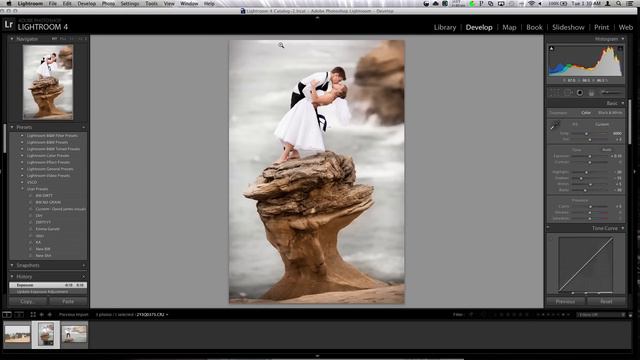640x360 pixels.
Task: Collapse the Basic panel
Action: (622, 103)
